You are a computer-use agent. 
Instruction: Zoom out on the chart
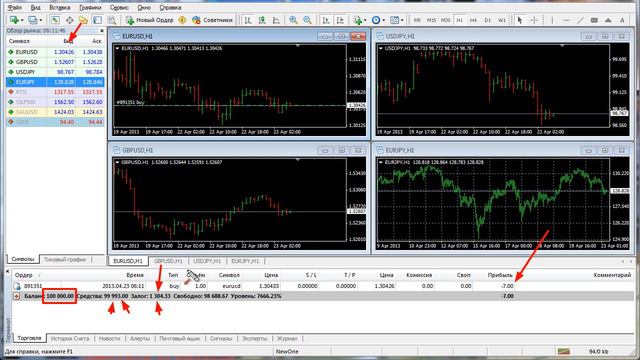click(x=307, y=20)
